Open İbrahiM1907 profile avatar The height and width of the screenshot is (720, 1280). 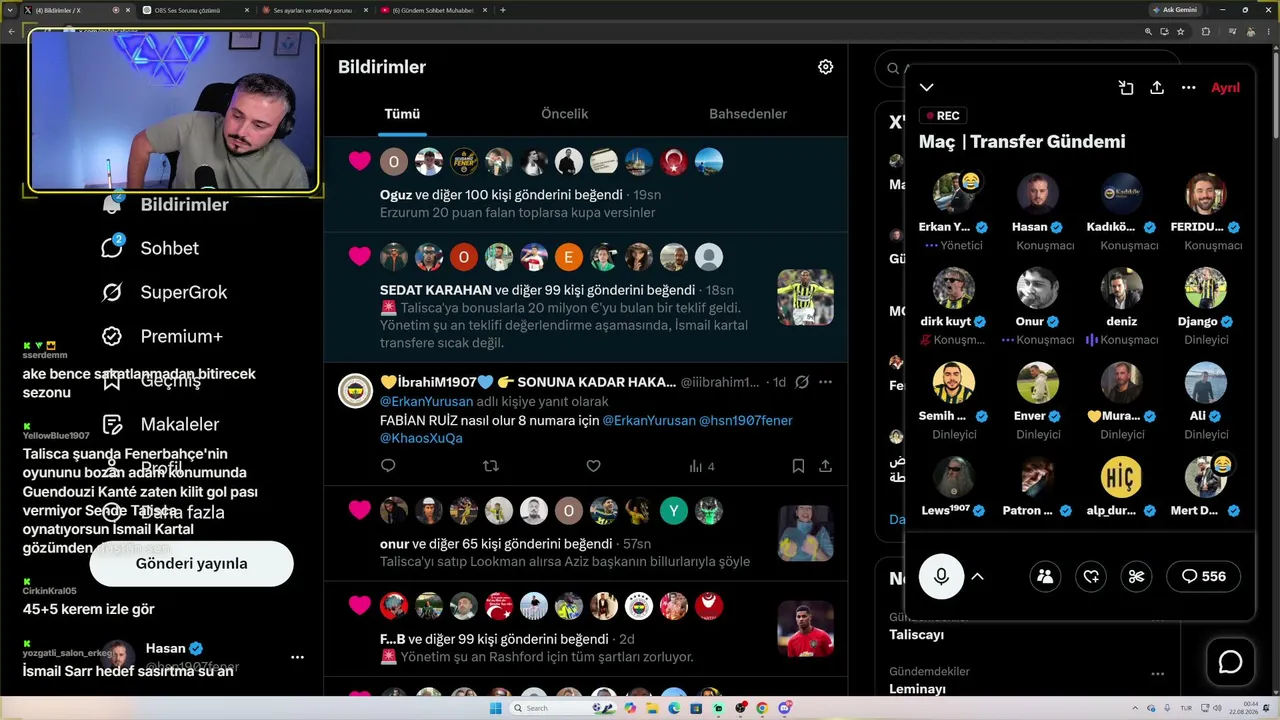coord(356,391)
